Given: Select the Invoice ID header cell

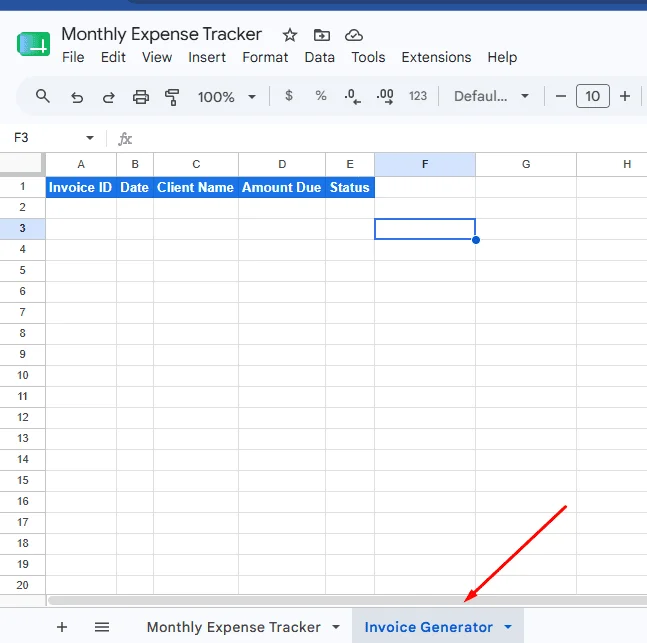Looking at the screenshot, I should pyautogui.click(x=81, y=187).
